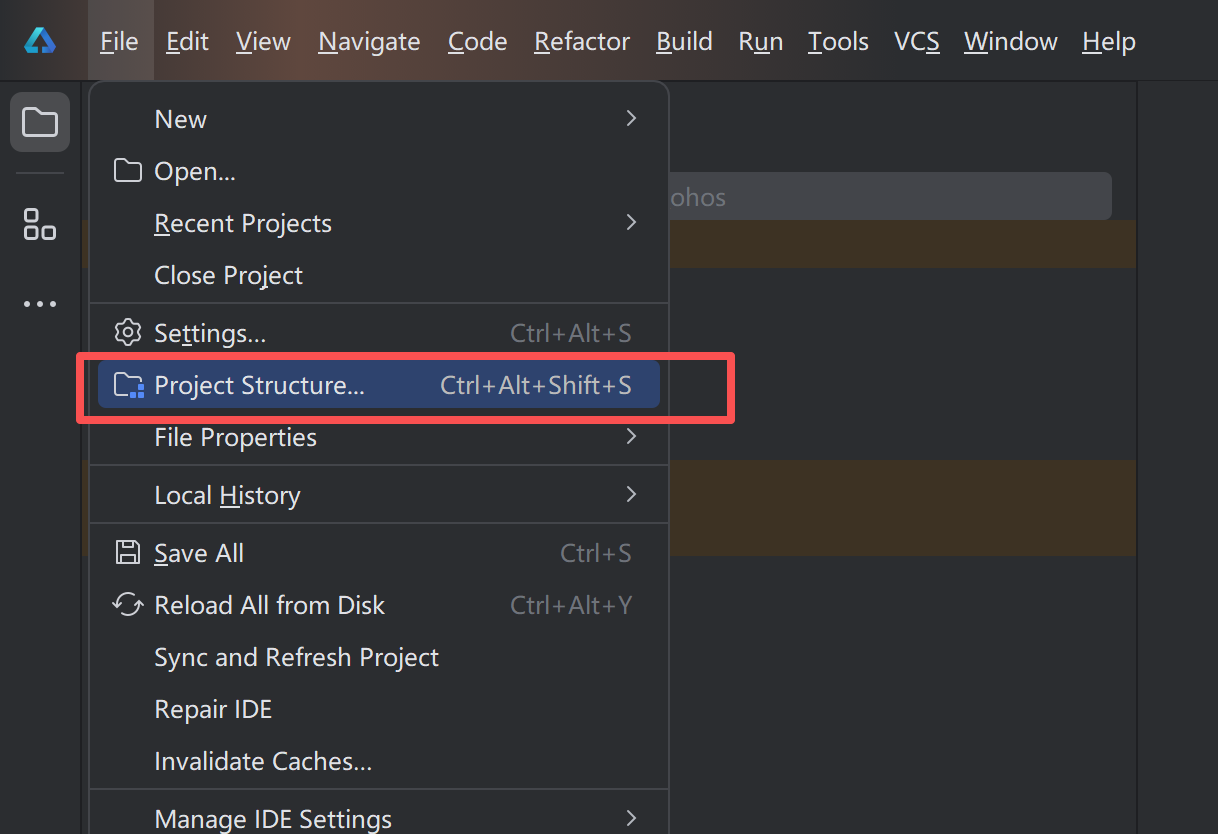Screen dimensions: 1218x834
Task: Select Reload All from Disk entry
Action: point(379,605)
